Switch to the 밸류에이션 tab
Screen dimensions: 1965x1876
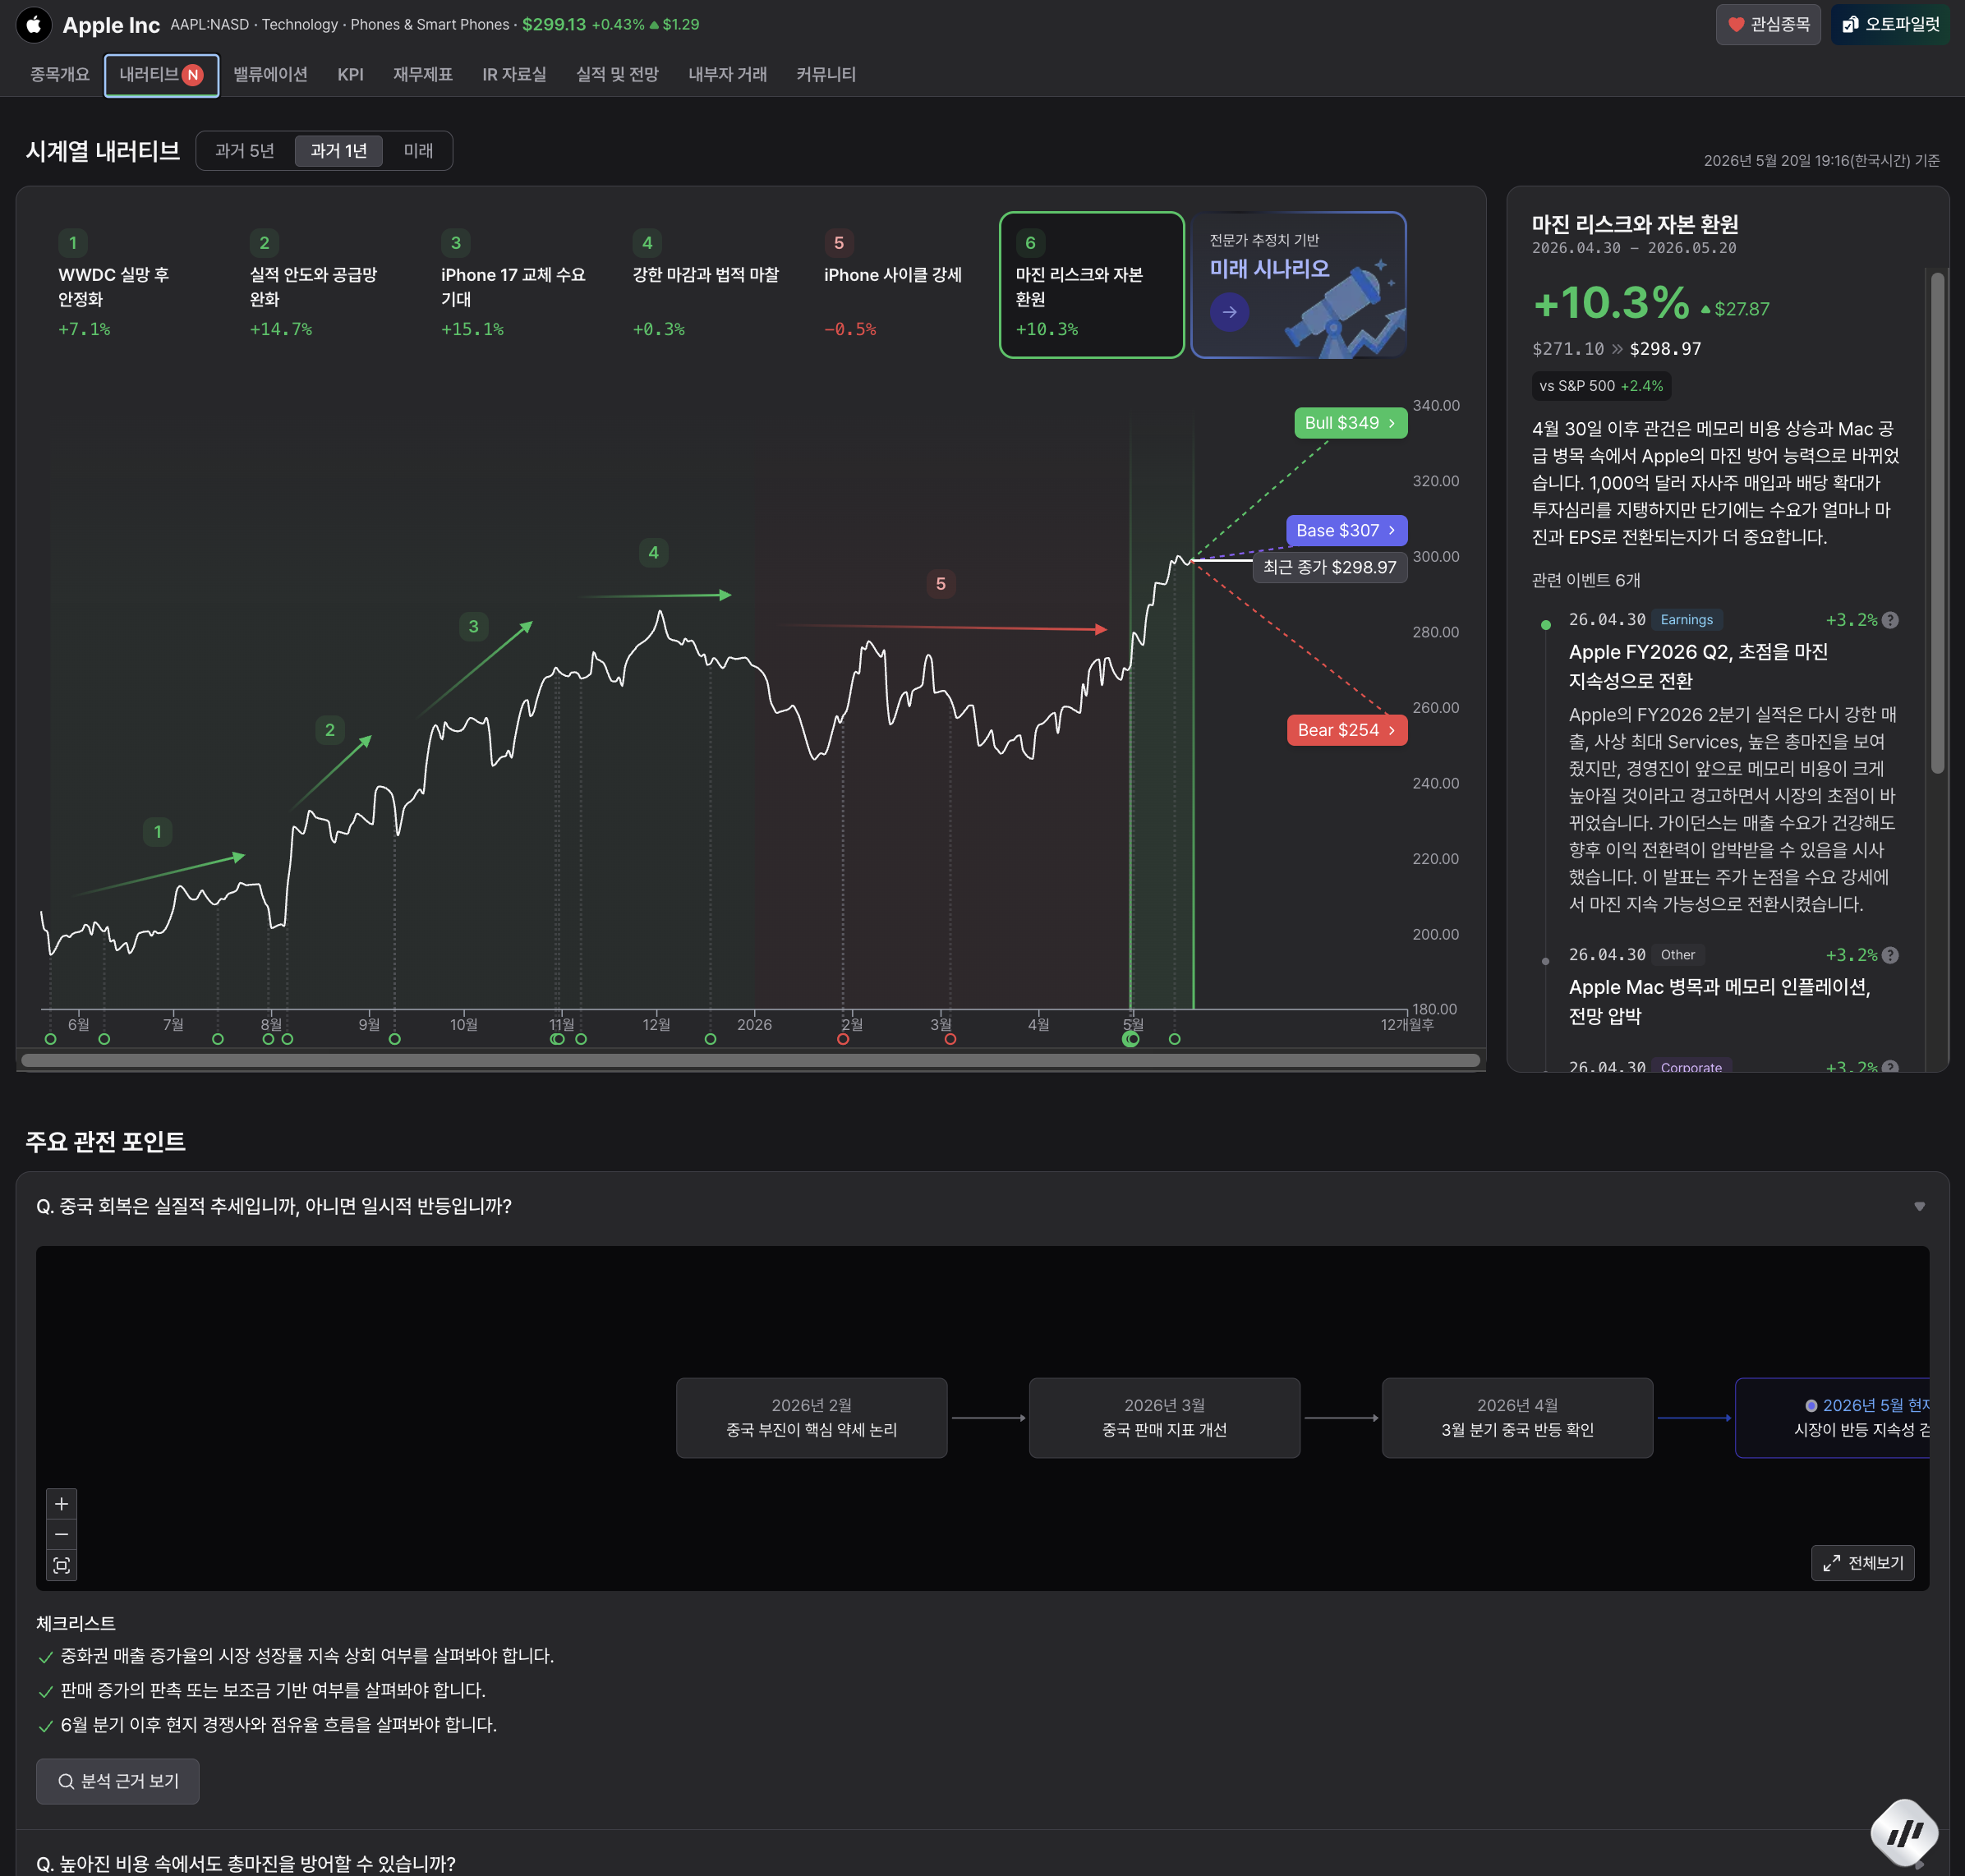click(270, 75)
